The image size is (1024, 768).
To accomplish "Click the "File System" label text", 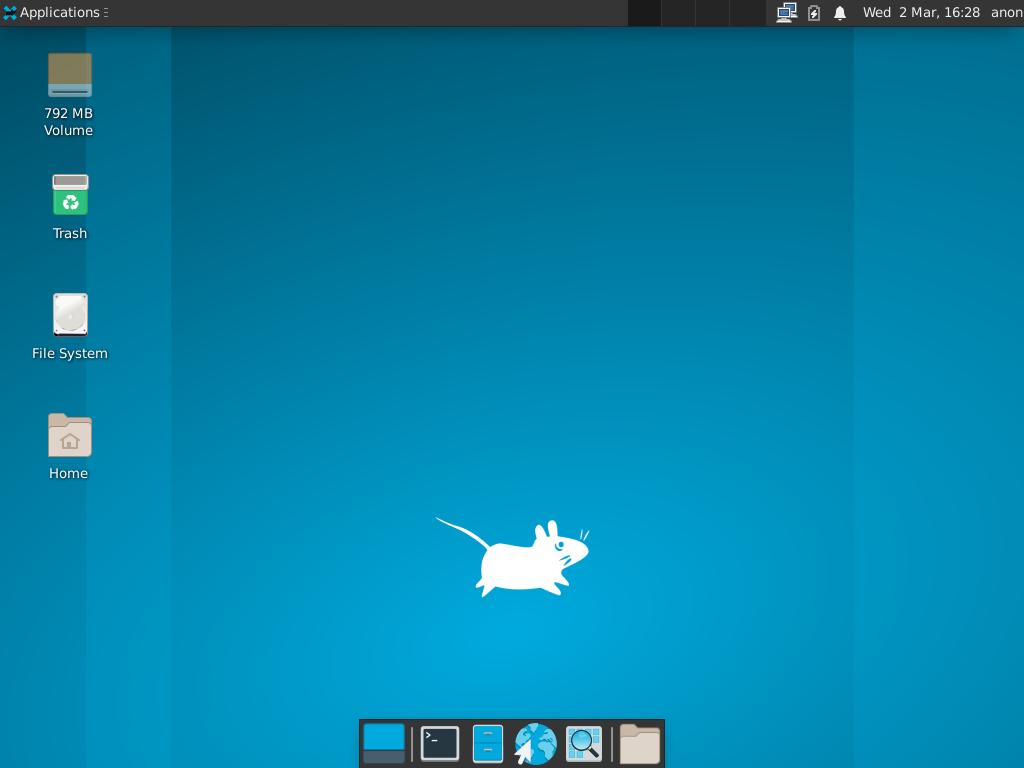I will 70,353.
